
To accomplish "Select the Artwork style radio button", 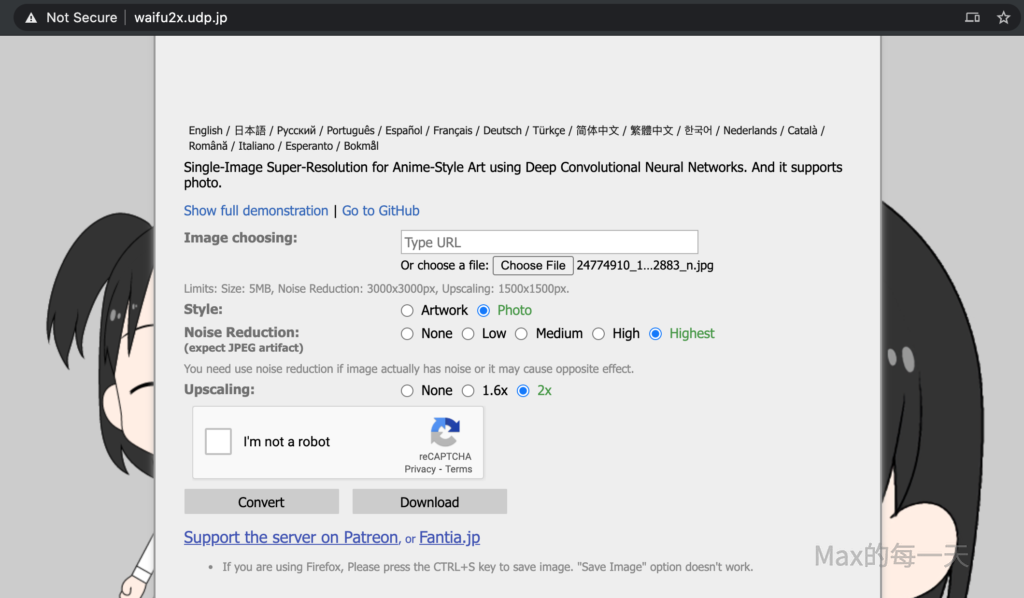I will 407,311.
